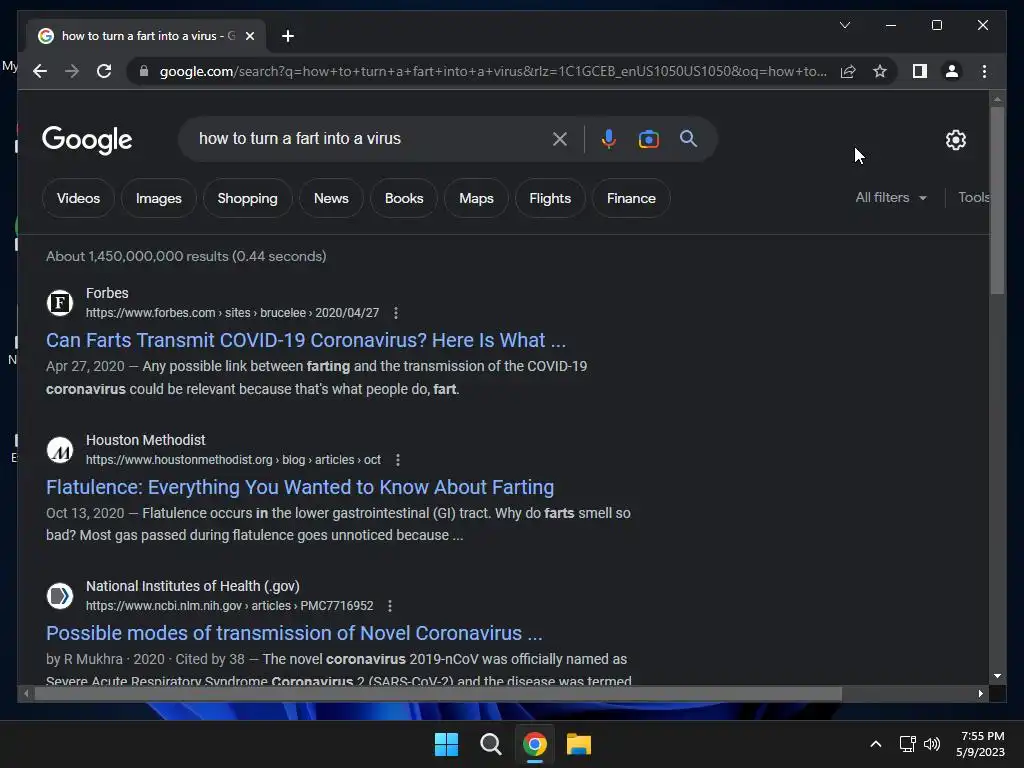The width and height of the screenshot is (1024, 768).
Task: Switch to Shopping results
Action: tap(248, 198)
